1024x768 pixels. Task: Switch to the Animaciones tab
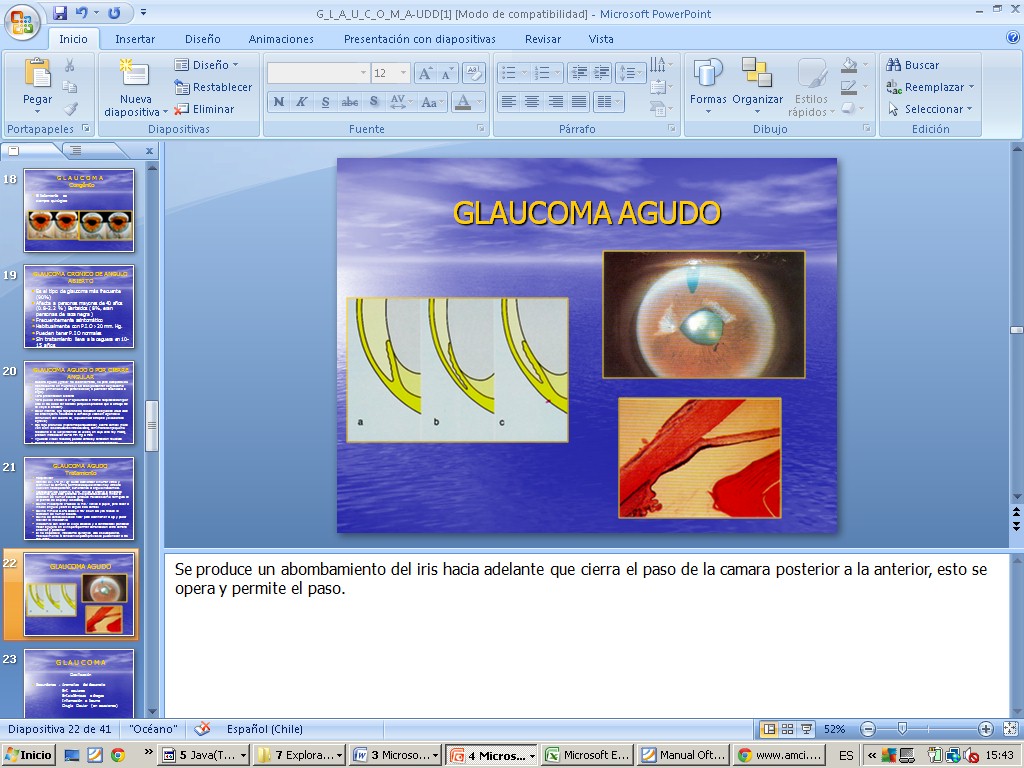tap(281, 39)
